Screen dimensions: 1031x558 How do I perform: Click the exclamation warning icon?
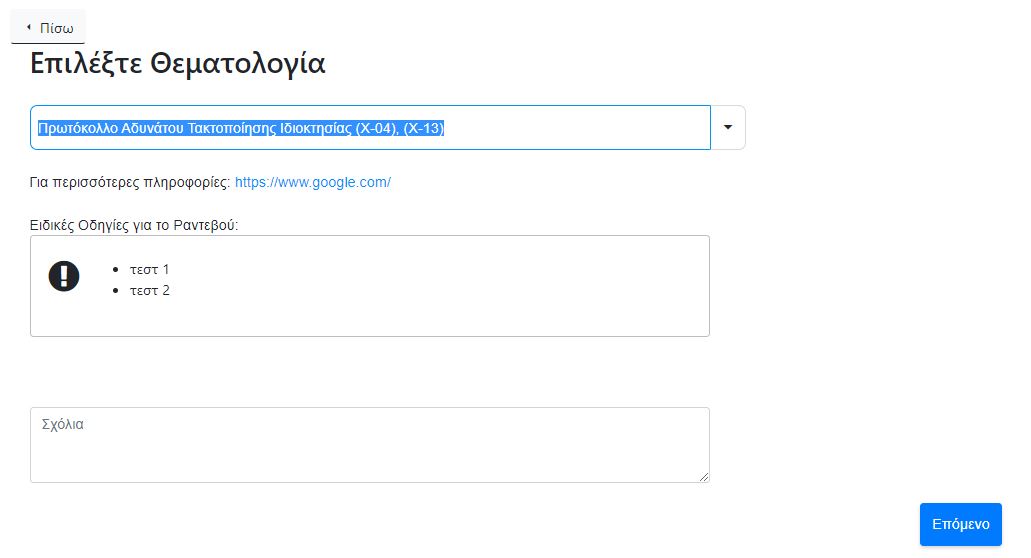(x=64, y=276)
